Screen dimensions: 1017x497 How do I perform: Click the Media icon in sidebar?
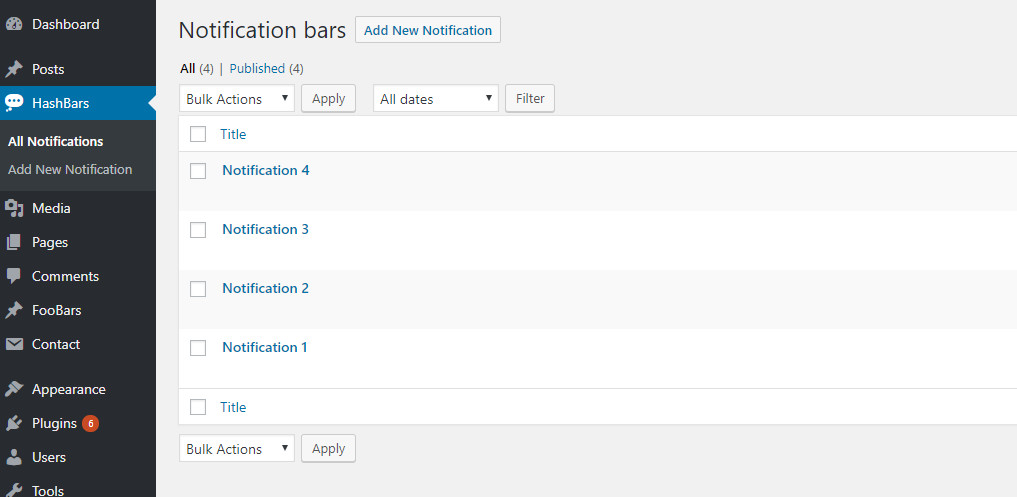click(x=14, y=208)
